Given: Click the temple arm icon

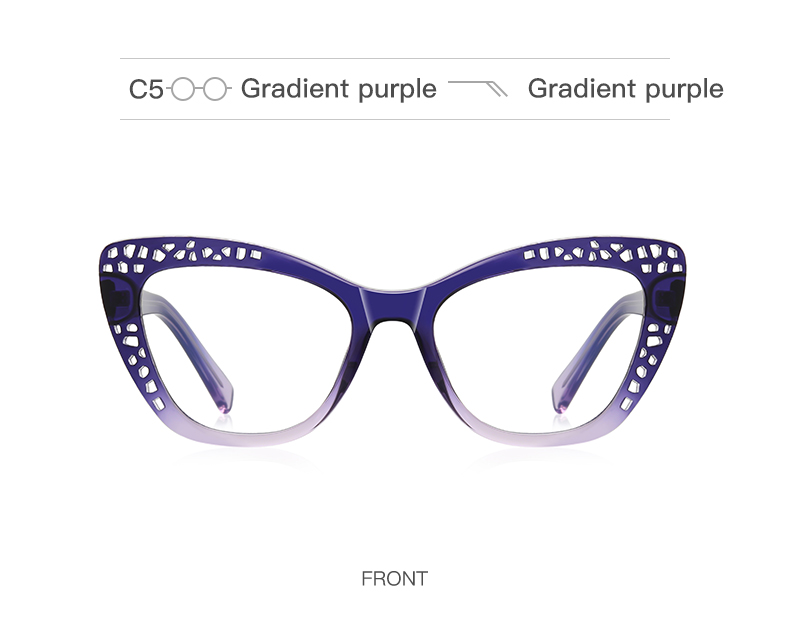Looking at the screenshot, I should pyautogui.click(x=478, y=88).
